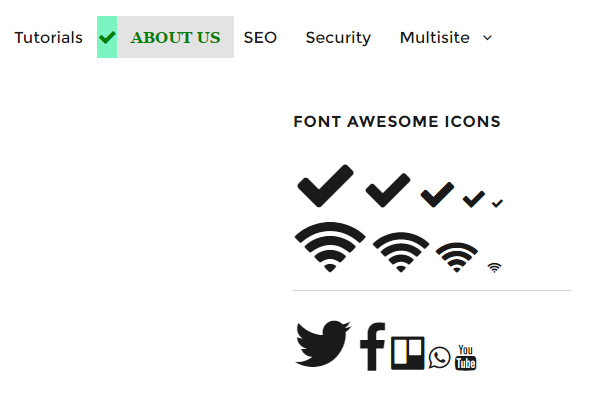This screenshot has height=400, width=600.
Task: Click the YouTube logo icon
Action: [465, 358]
